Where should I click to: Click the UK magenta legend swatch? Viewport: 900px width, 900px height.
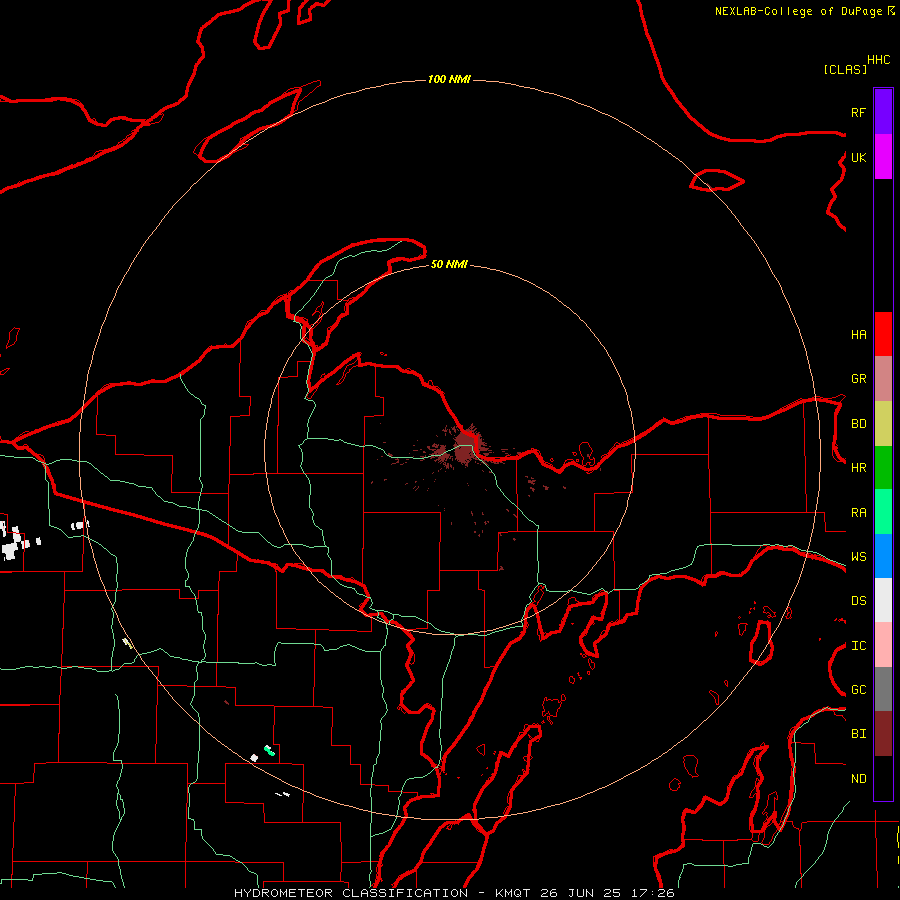[x=883, y=157]
